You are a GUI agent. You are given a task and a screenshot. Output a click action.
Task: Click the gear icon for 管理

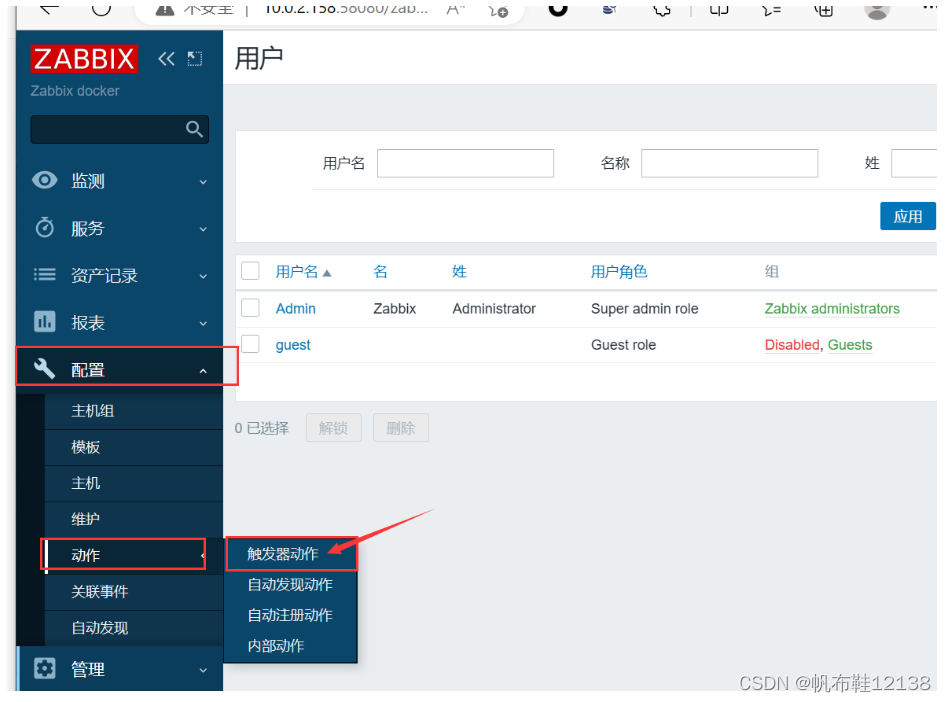tap(45, 668)
